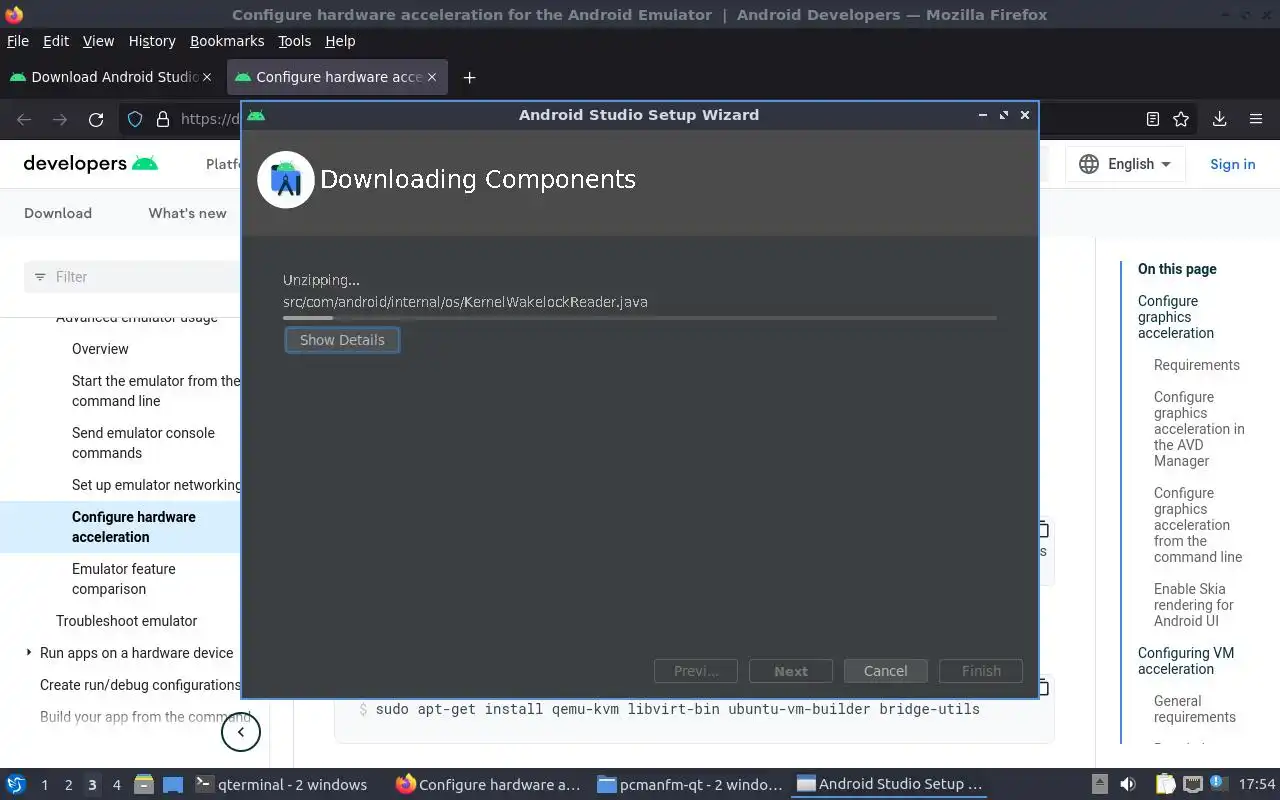This screenshot has width=1280, height=800.
Task: Open Create run/debug configurations
Action: [x=140, y=685]
